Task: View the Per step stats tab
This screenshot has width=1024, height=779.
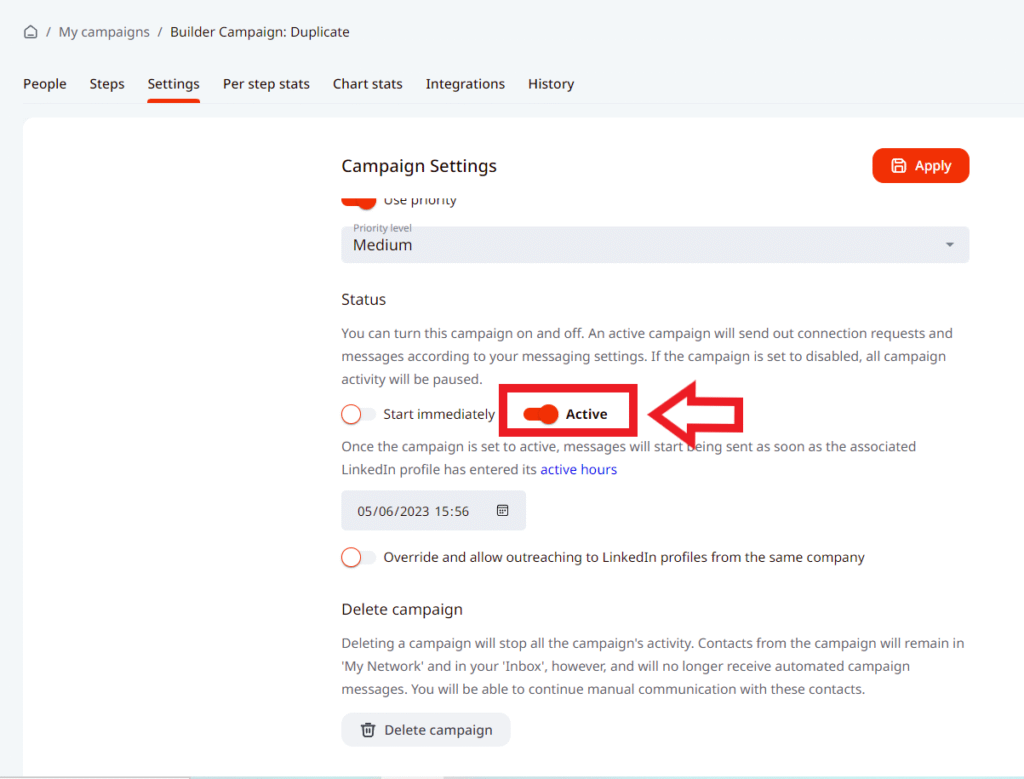Action: coord(266,84)
